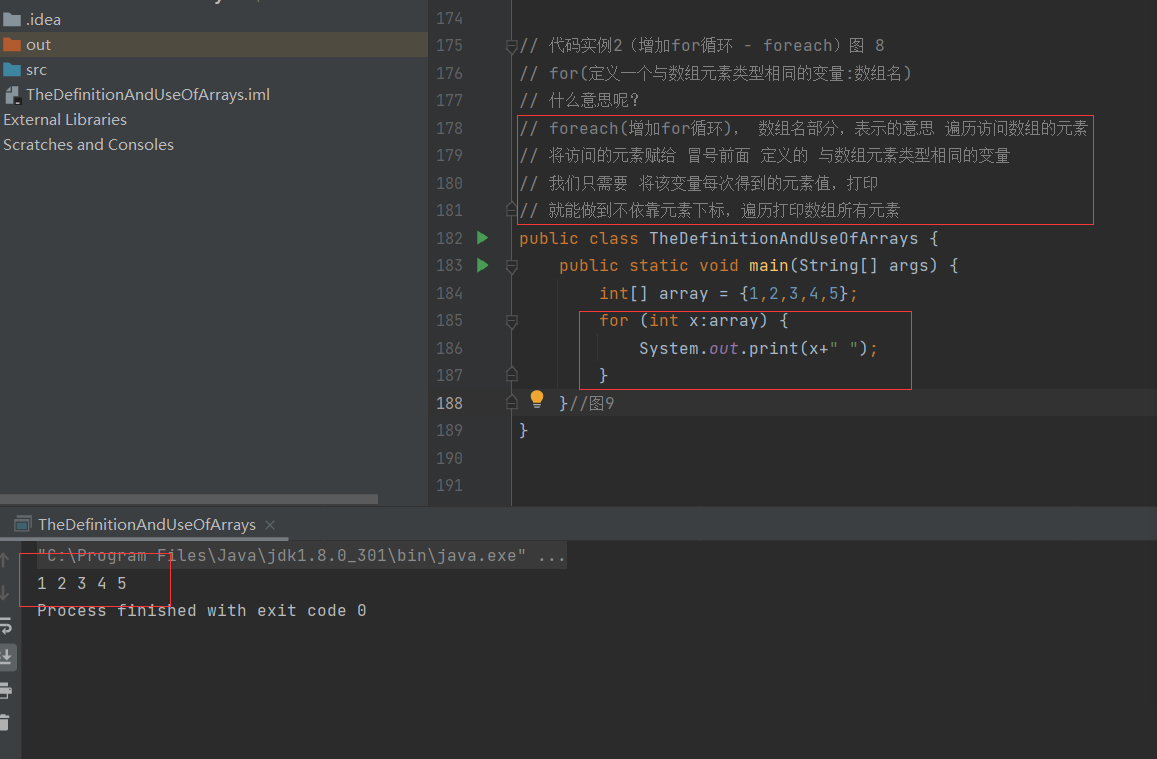Click the TheDefinitionAndUseOfArrays.iml file icon
Image resolution: width=1157 pixels, height=759 pixels.
coord(13,95)
